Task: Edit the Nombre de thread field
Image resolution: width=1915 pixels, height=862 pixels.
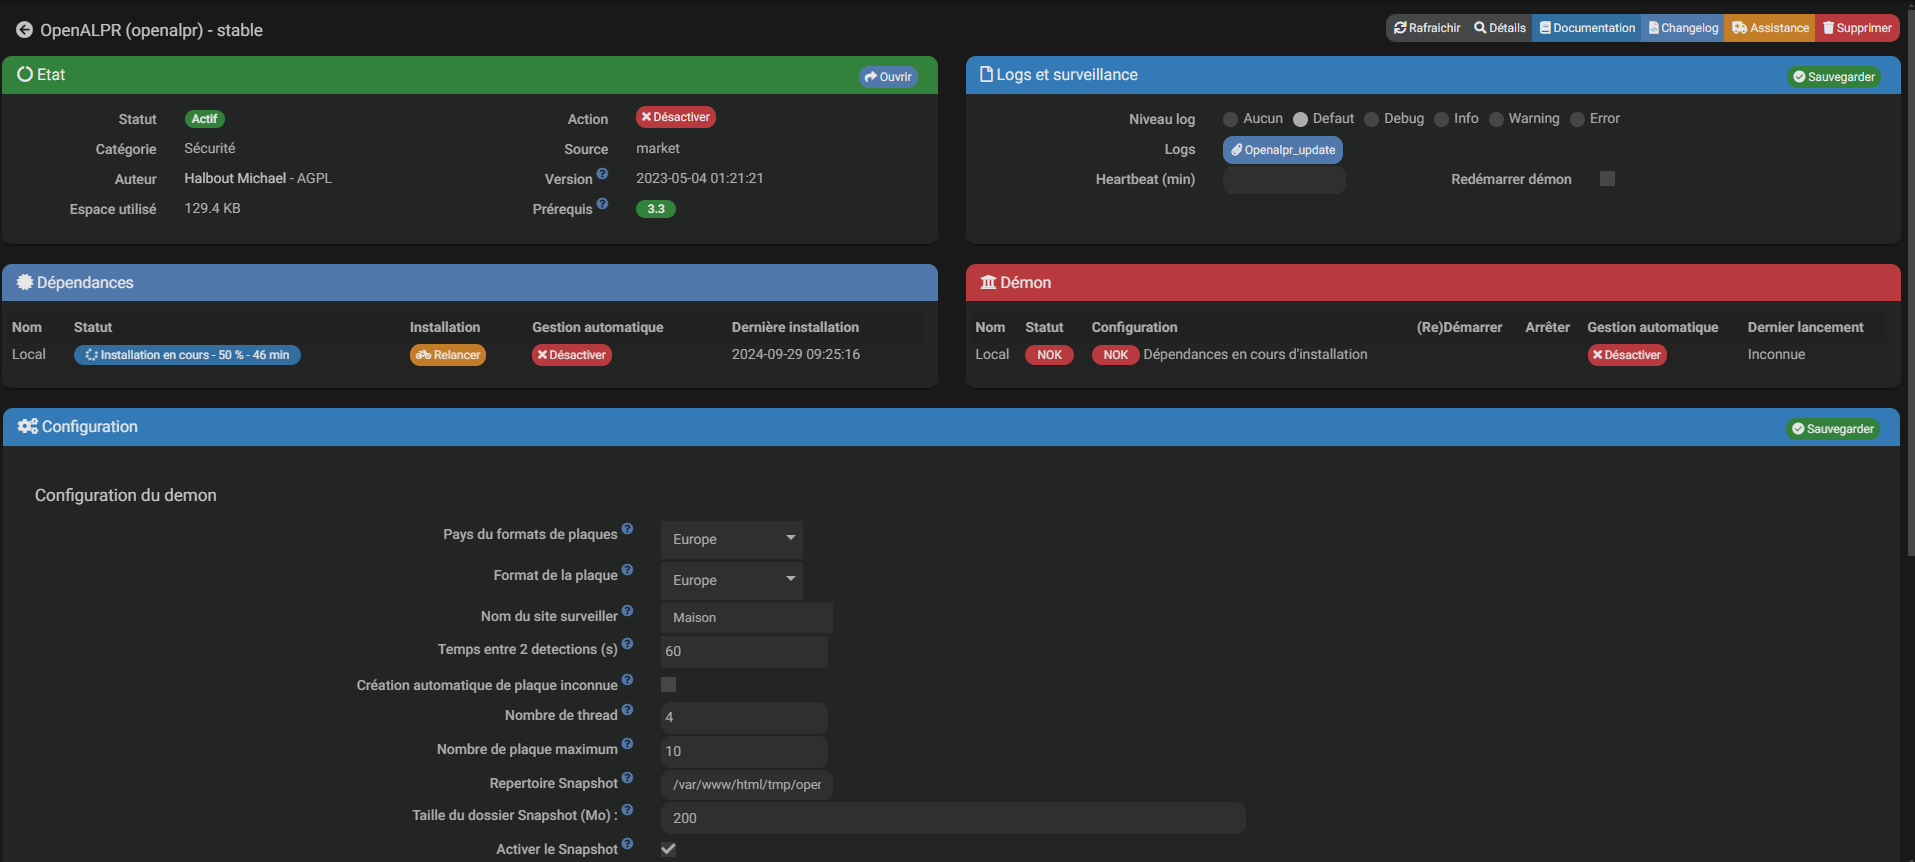Action: [744, 717]
